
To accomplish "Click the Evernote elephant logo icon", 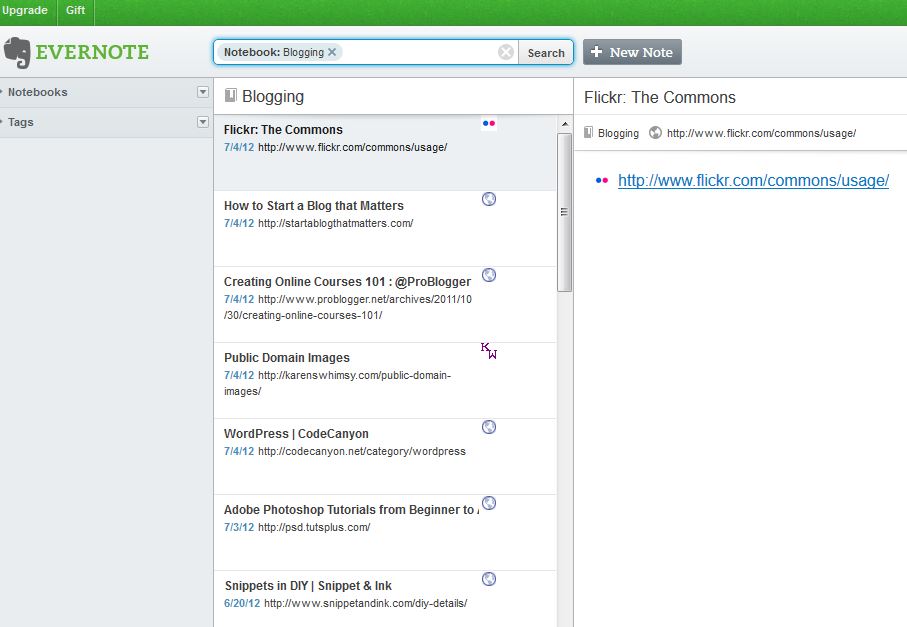I will pos(17,53).
